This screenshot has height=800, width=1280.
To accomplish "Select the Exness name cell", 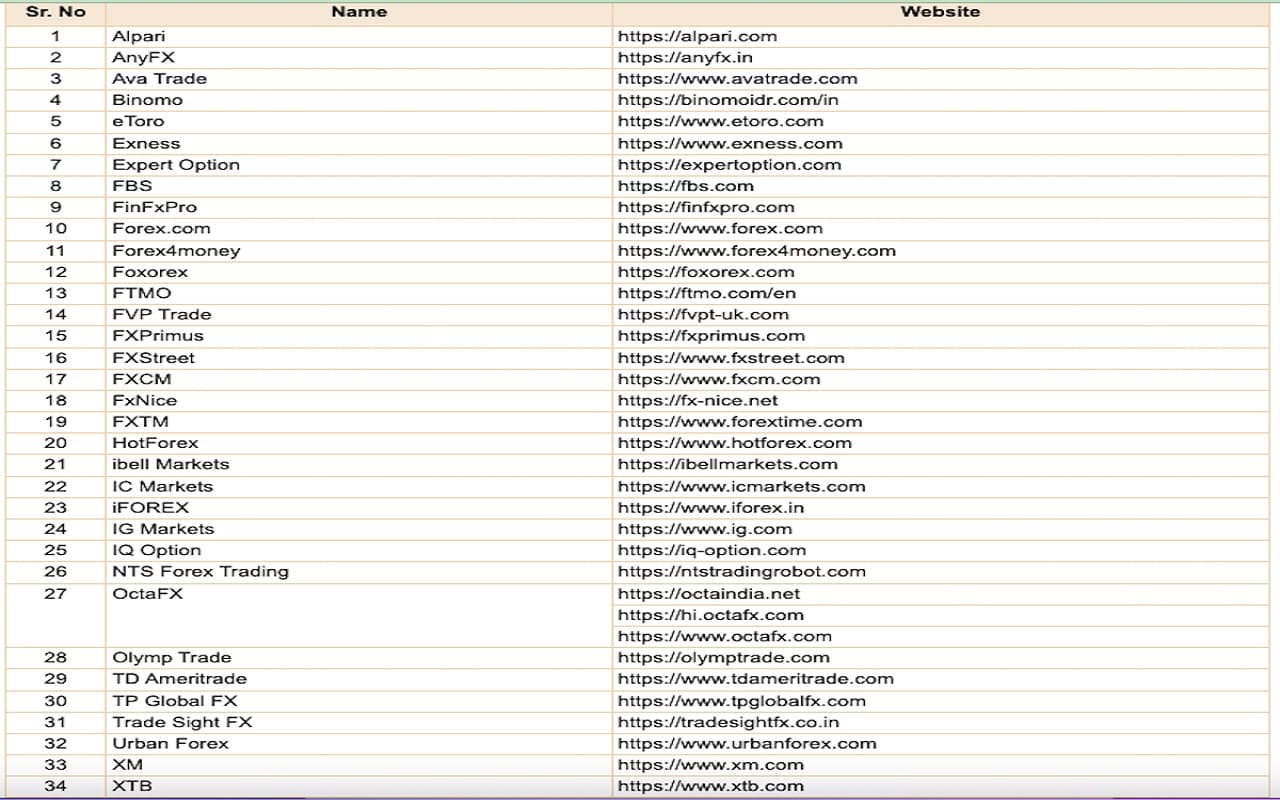I will 146,143.
